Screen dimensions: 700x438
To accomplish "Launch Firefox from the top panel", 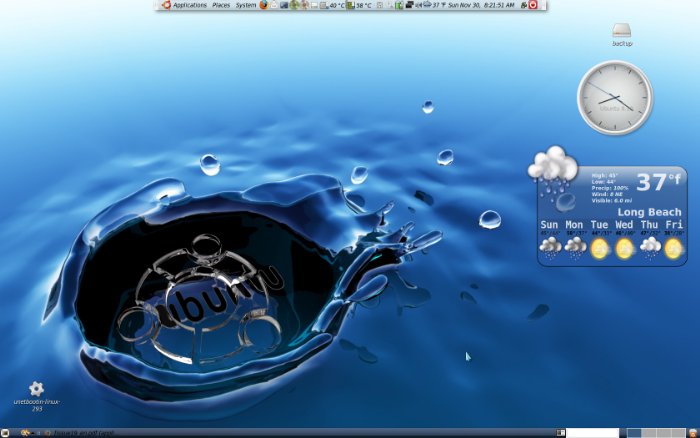I will point(264,5).
